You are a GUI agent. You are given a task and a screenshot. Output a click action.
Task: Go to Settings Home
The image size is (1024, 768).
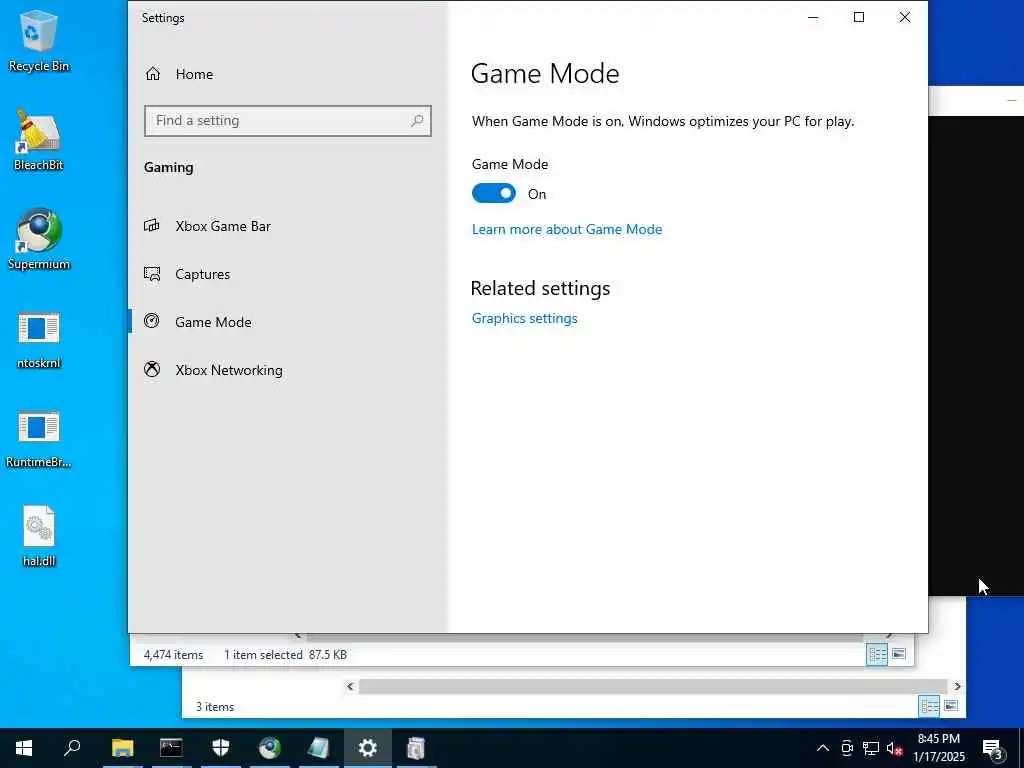(x=178, y=74)
